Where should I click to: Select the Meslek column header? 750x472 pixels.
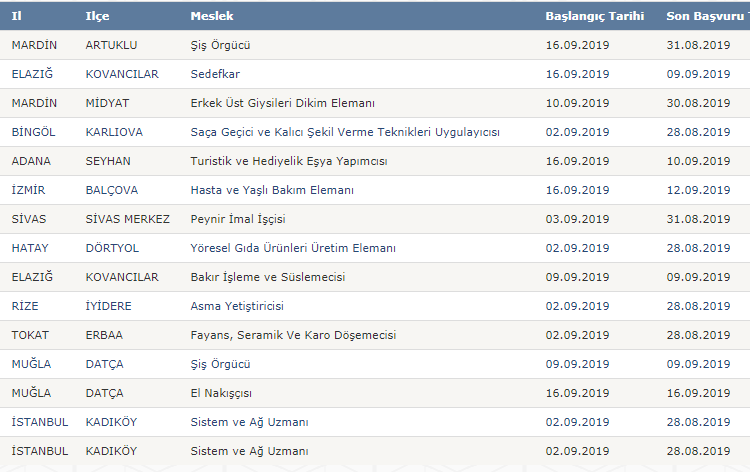tap(212, 16)
